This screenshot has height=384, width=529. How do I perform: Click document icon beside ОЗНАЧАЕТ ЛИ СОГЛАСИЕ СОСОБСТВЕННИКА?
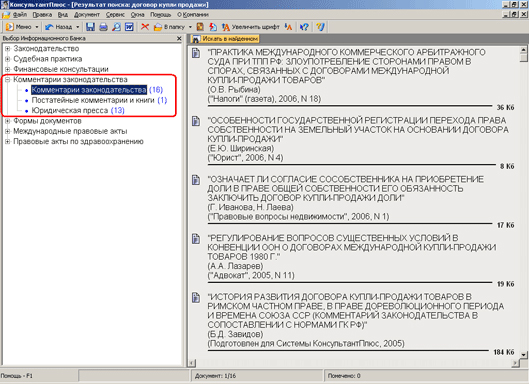pos(196,180)
